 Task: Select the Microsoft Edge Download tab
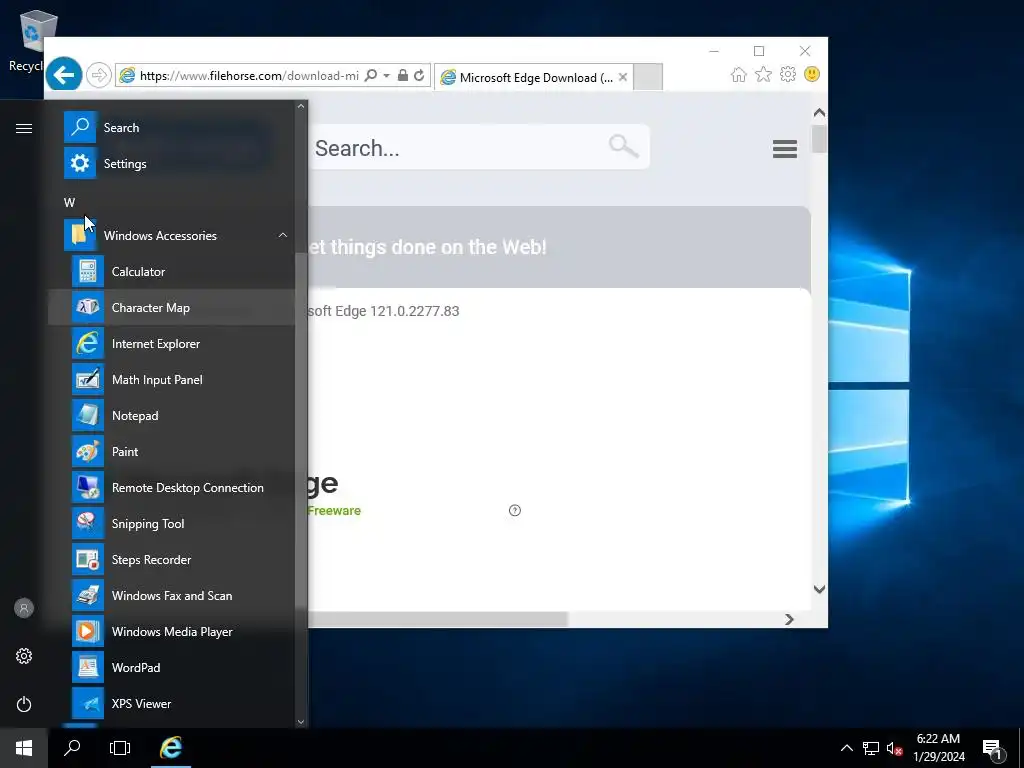tap(534, 77)
